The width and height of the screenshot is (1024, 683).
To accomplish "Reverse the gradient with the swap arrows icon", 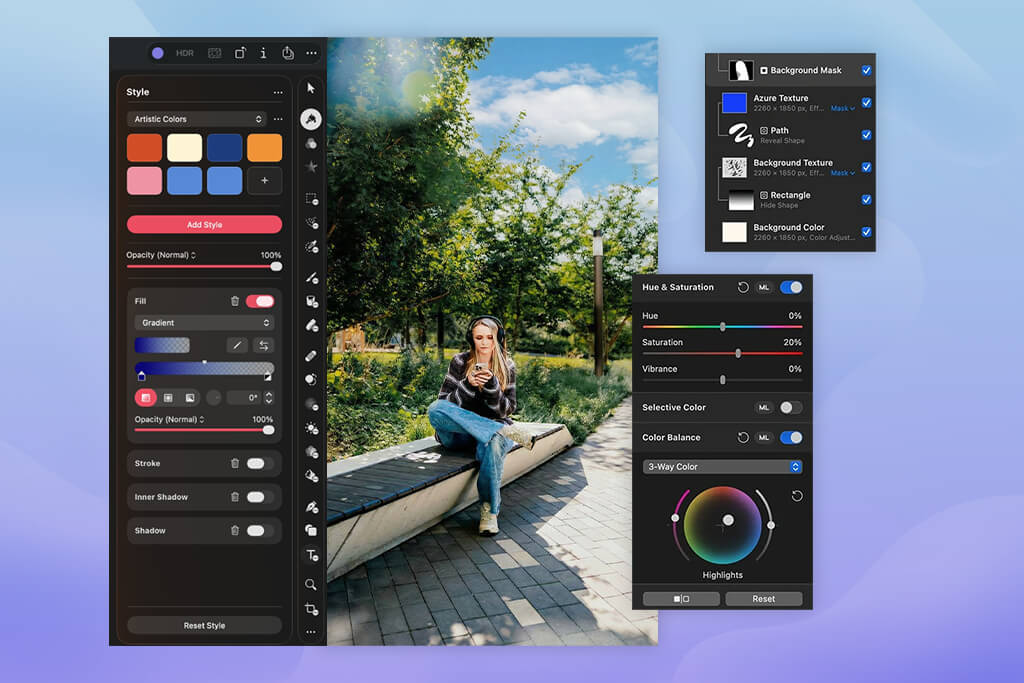I will tap(264, 345).
